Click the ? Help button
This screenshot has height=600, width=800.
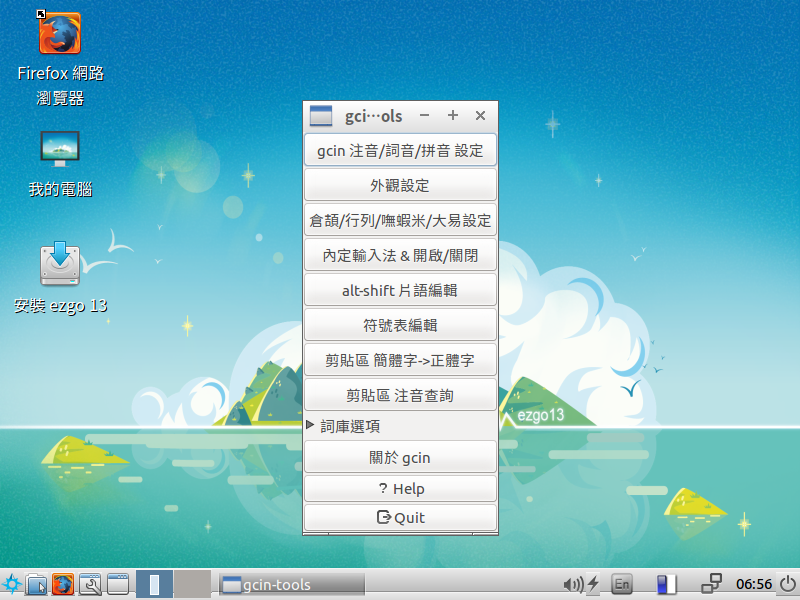(x=400, y=489)
